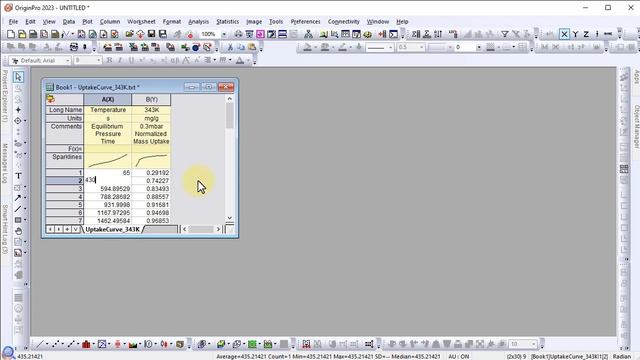Click the Radian status bar entry
The image size is (640, 360).
point(622,356)
